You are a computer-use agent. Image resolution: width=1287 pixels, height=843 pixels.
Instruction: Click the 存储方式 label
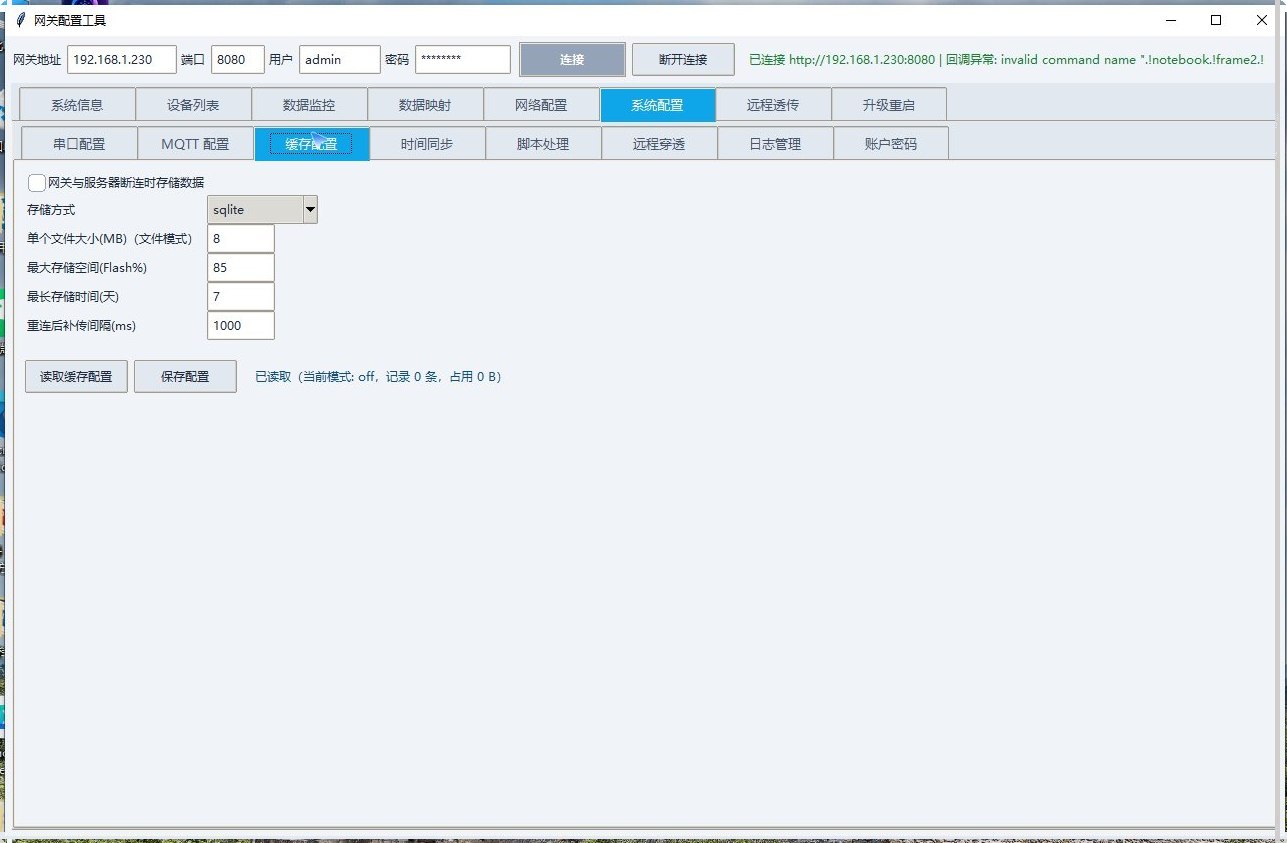(x=51, y=210)
